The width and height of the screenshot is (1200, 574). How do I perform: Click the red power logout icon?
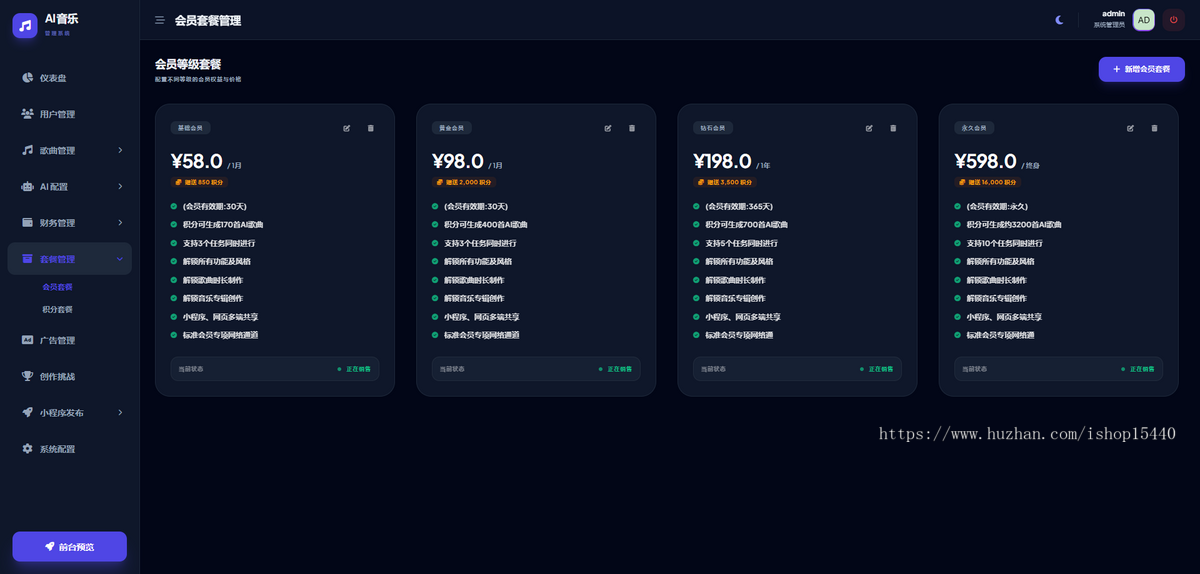tap(1172, 20)
